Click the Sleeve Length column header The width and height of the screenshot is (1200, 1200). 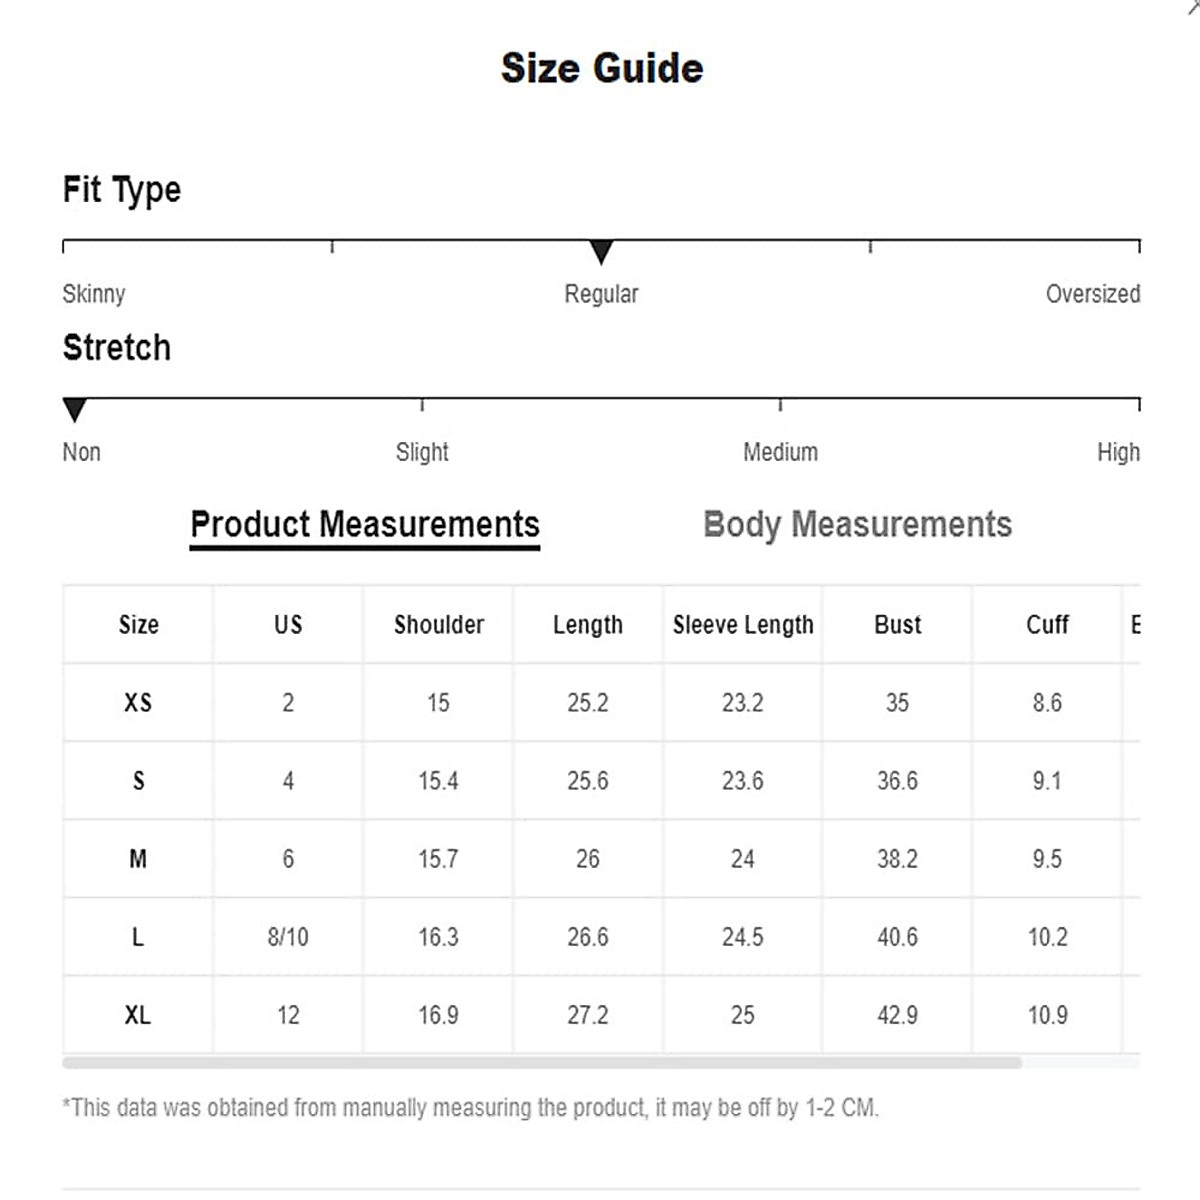[x=743, y=625]
